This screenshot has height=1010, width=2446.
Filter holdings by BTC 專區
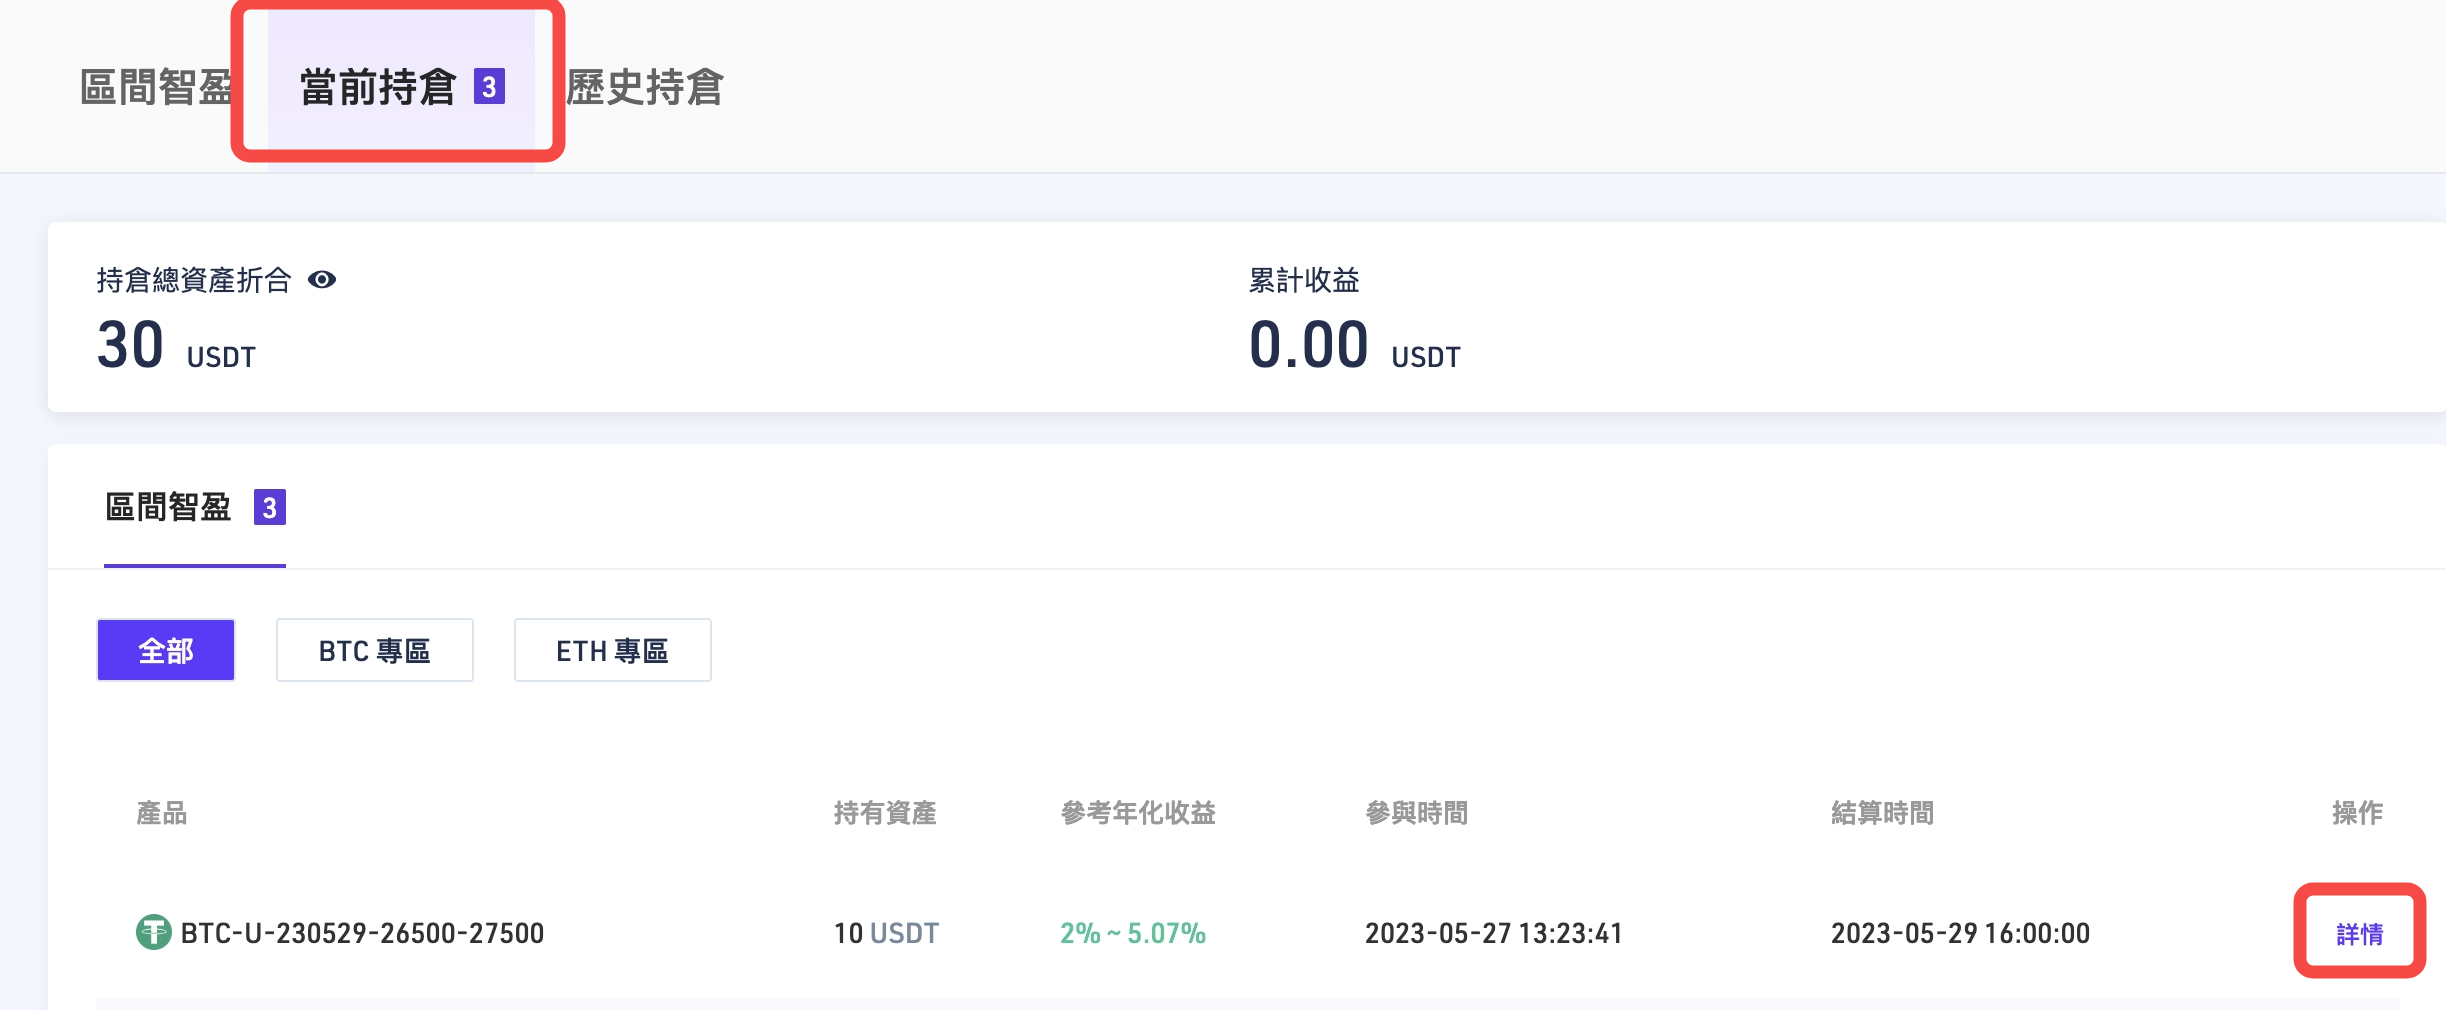374,651
